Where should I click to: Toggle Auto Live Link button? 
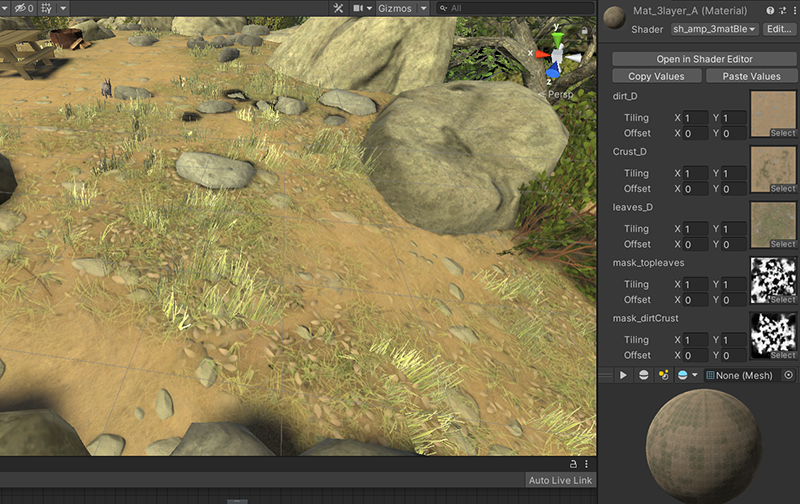coord(560,481)
